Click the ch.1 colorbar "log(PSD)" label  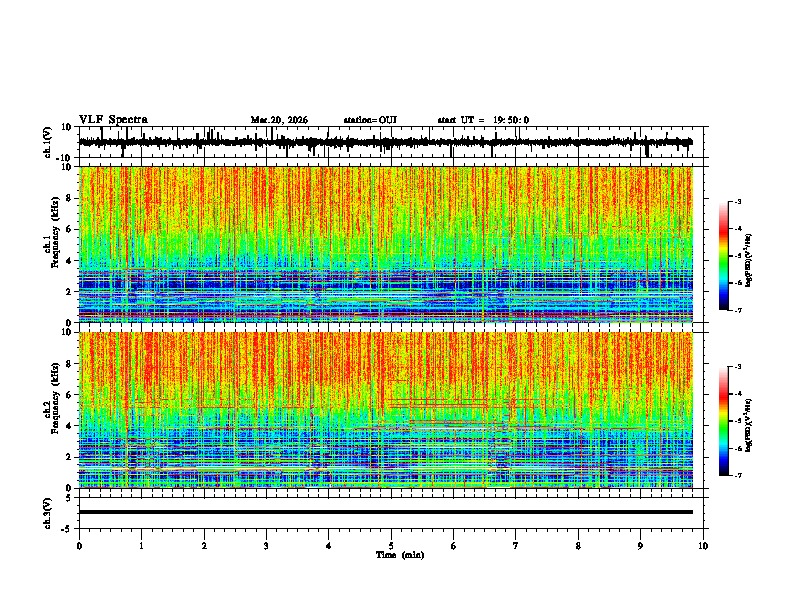point(748,260)
